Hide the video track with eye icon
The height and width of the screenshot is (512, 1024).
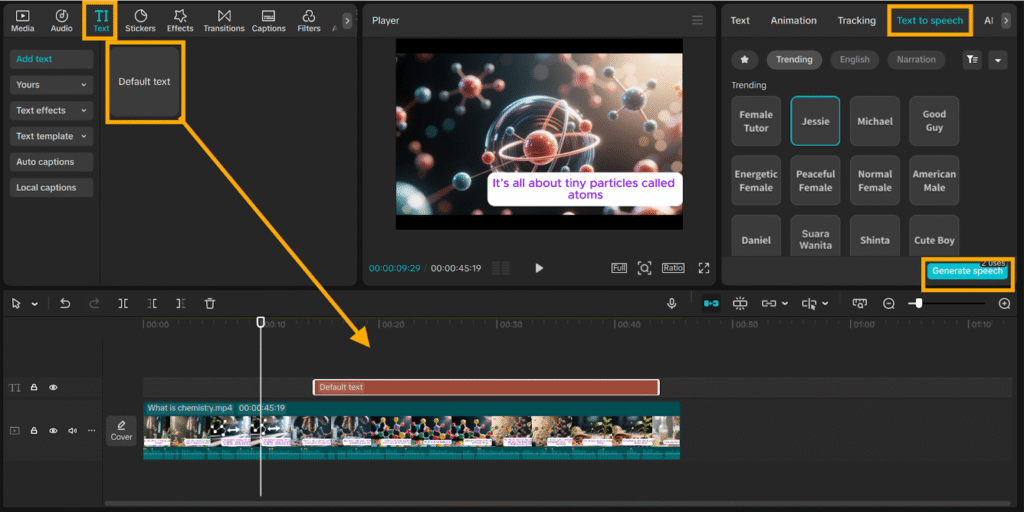(x=54, y=430)
